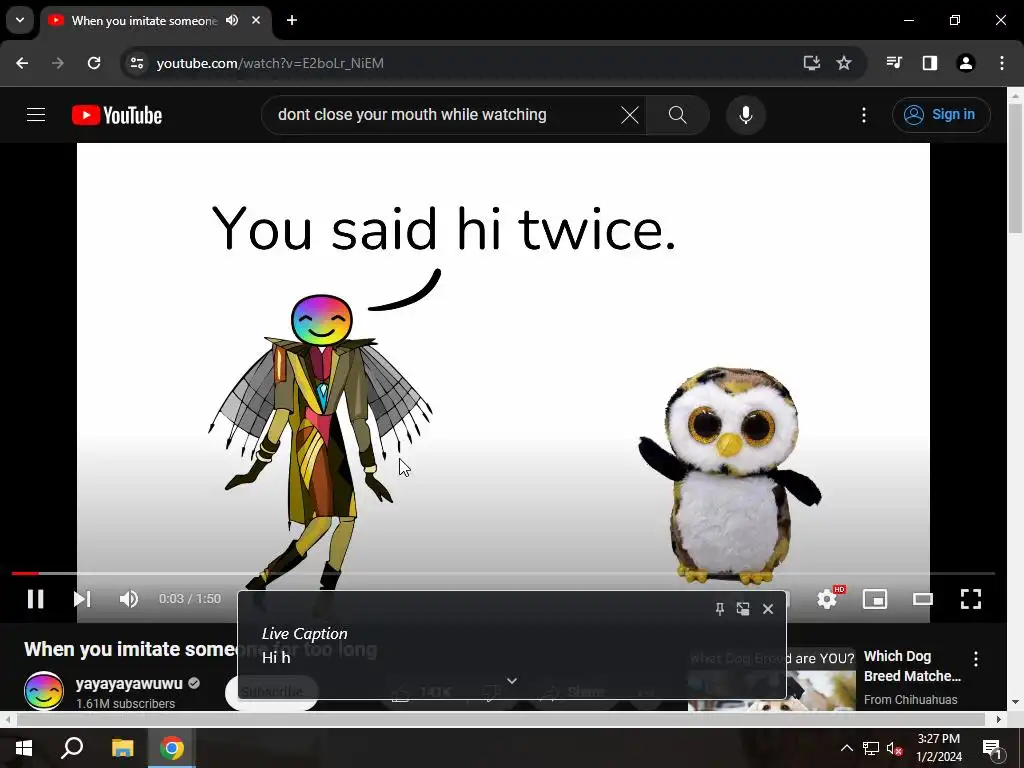Open yayayayawuwu channel avatar
This screenshot has height=768, width=1024.
(44, 691)
